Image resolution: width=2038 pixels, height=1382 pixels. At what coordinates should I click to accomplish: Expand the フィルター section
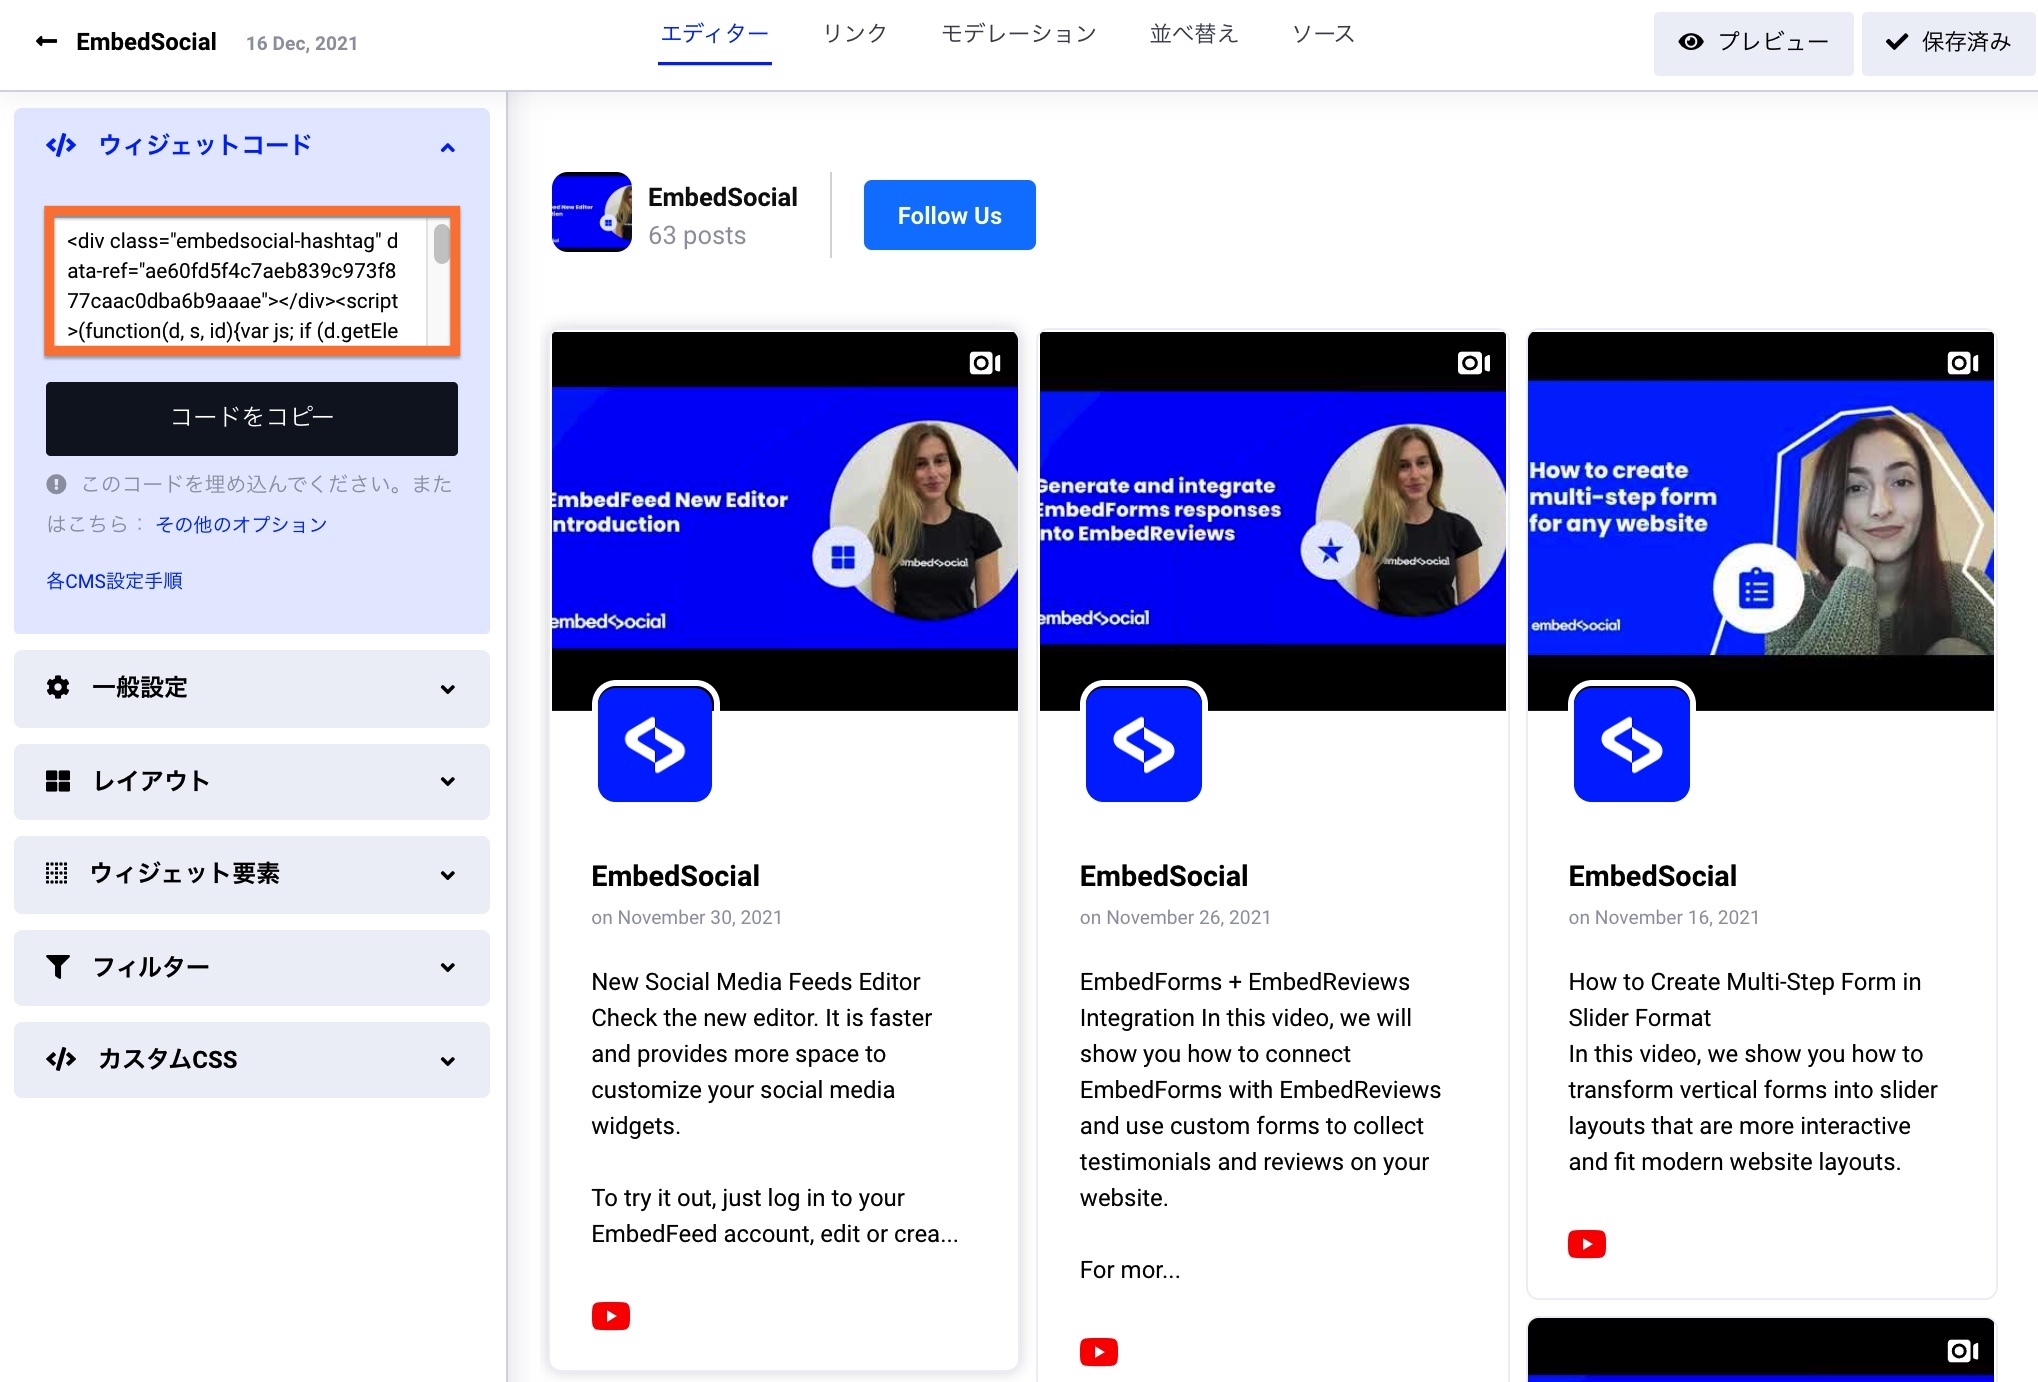click(x=252, y=967)
